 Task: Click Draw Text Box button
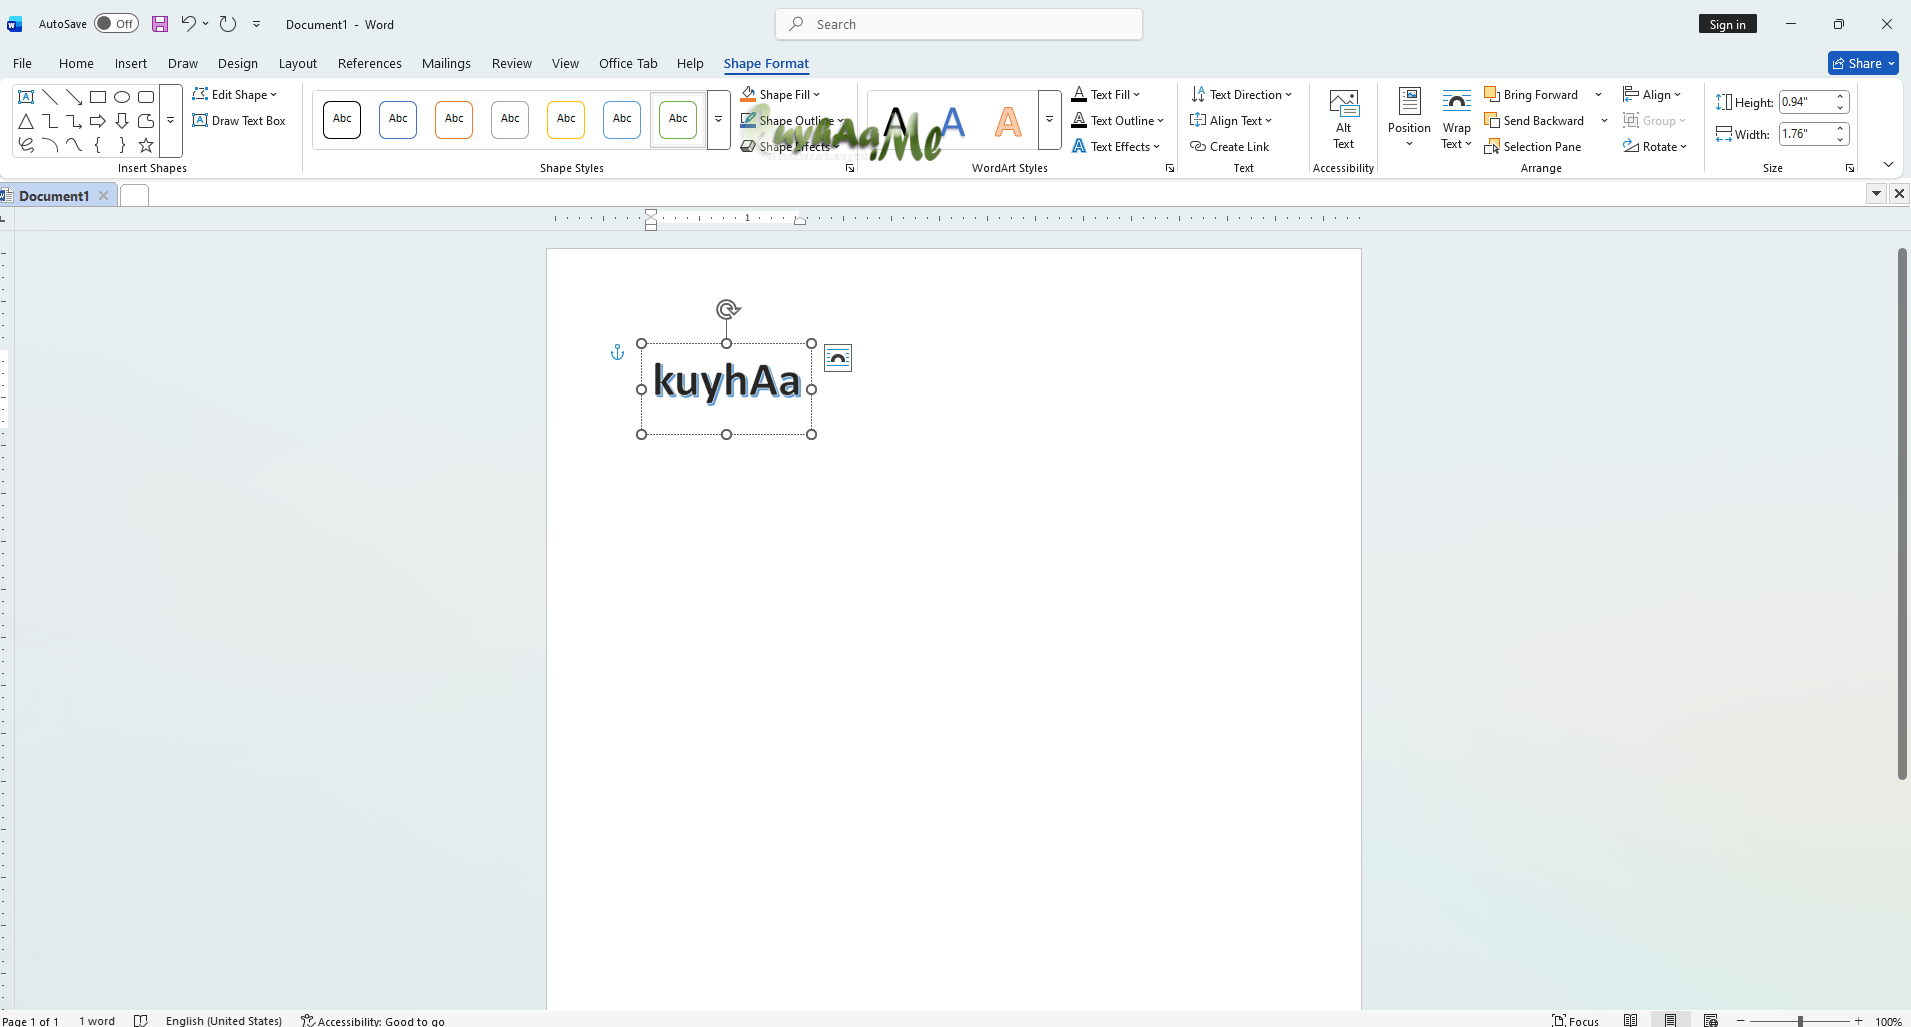coord(239,120)
